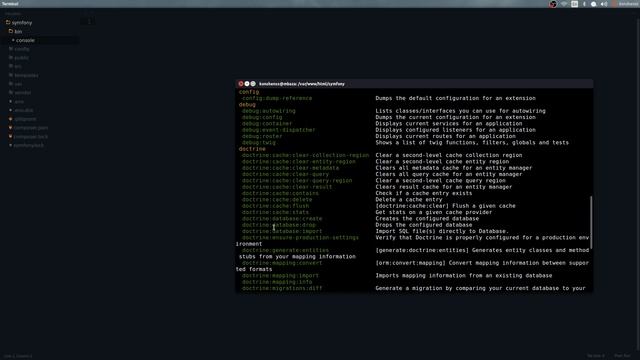The height and width of the screenshot is (360, 640).
Task: Open the .env.dist file
Action: [x=24, y=110]
